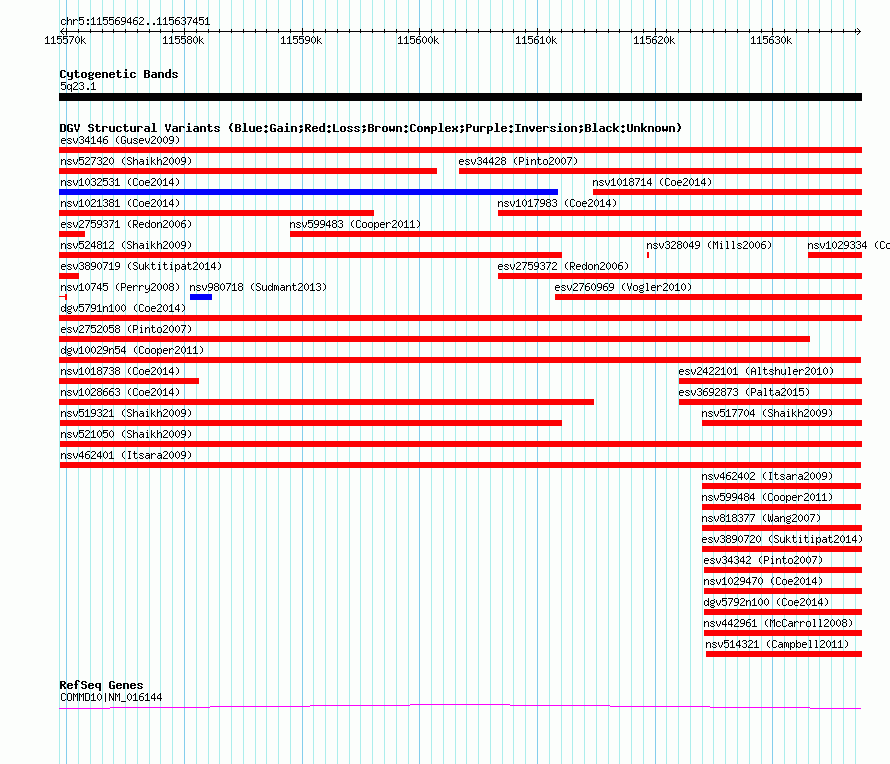Click the partially visible nsv1029334 label
890x764 pixels.
click(x=849, y=245)
